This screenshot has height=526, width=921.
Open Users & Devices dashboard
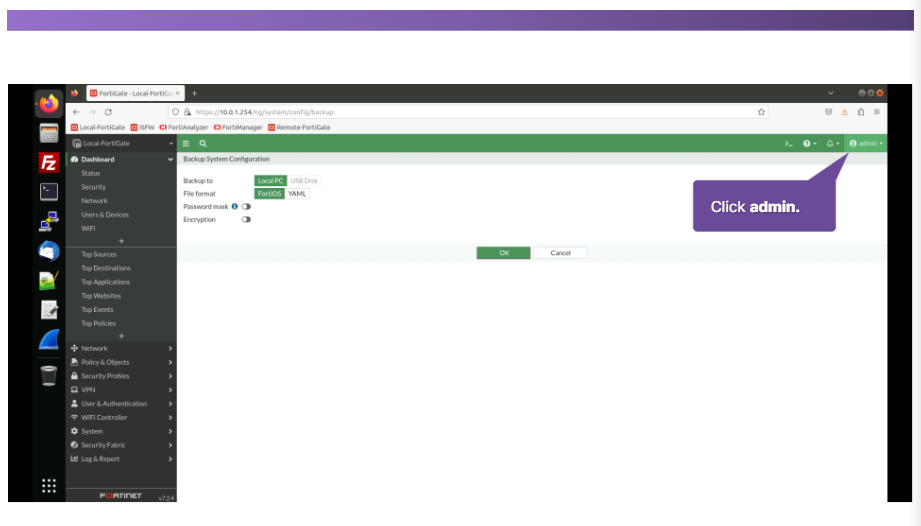pos(105,215)
